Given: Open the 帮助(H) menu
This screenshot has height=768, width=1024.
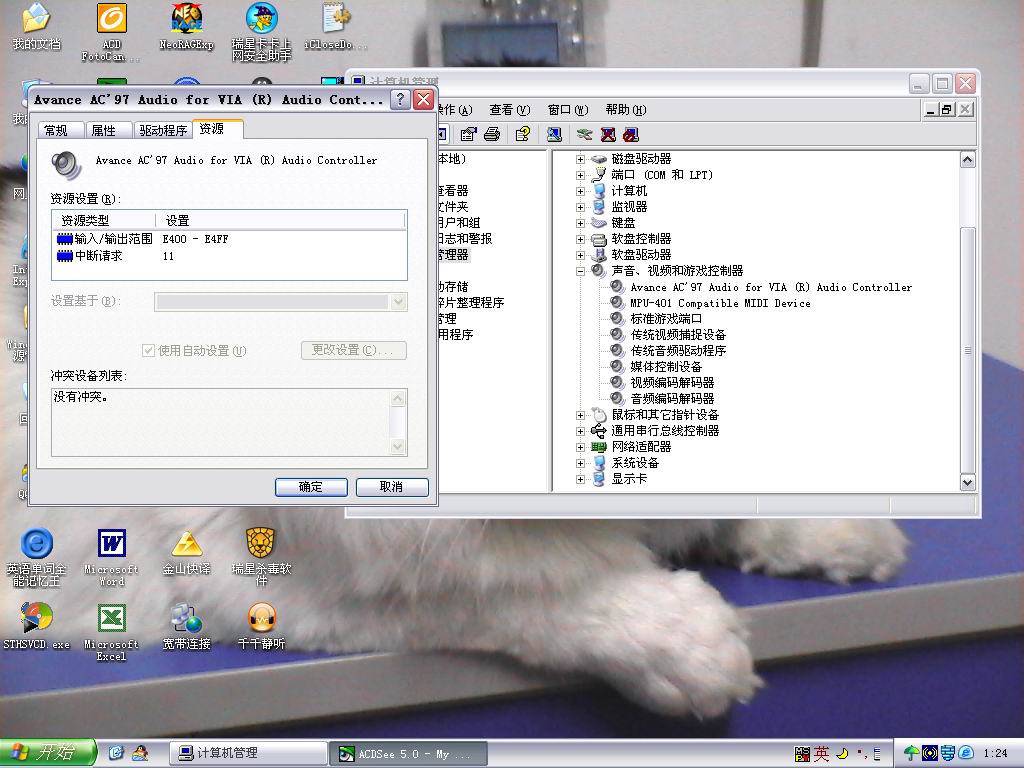Looking at the screenshot, I should pyautogui.click(x=626, y=110).
